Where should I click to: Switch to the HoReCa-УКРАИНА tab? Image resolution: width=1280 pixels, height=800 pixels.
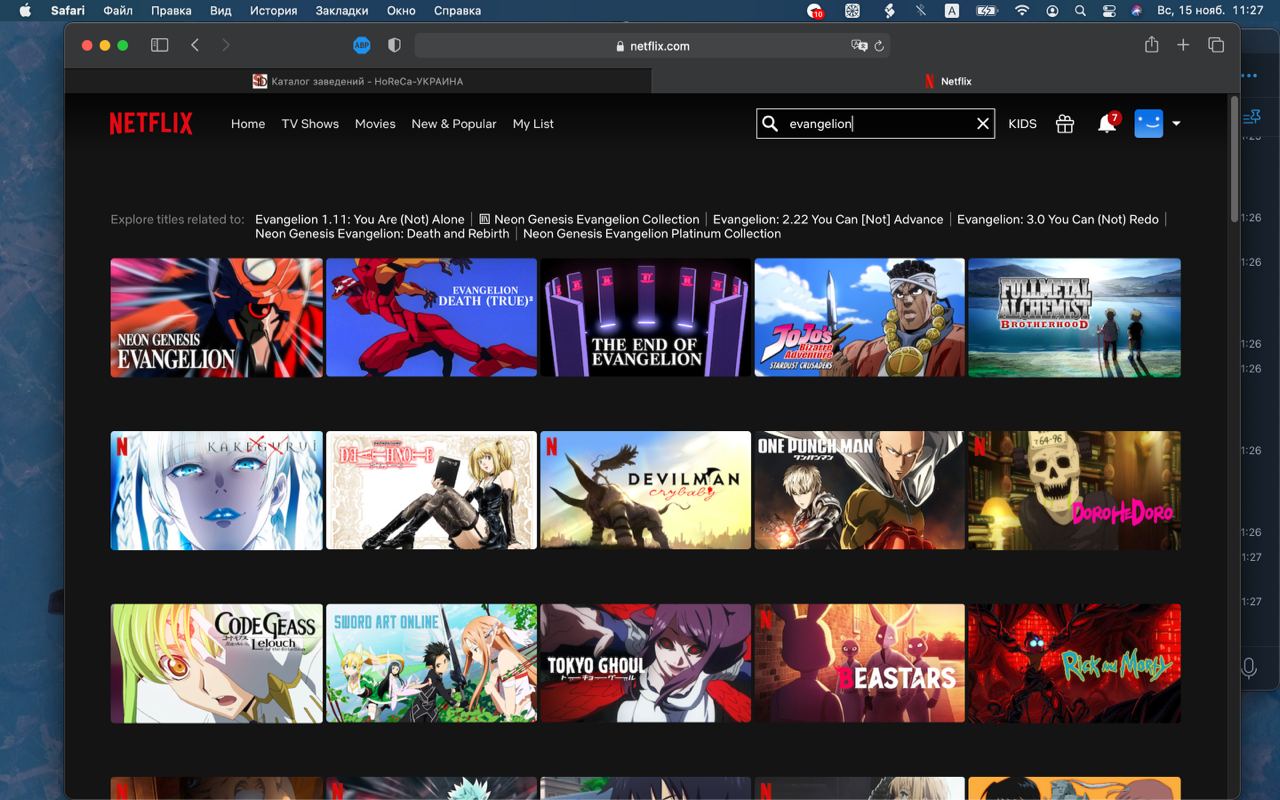[x=358, y=81]
